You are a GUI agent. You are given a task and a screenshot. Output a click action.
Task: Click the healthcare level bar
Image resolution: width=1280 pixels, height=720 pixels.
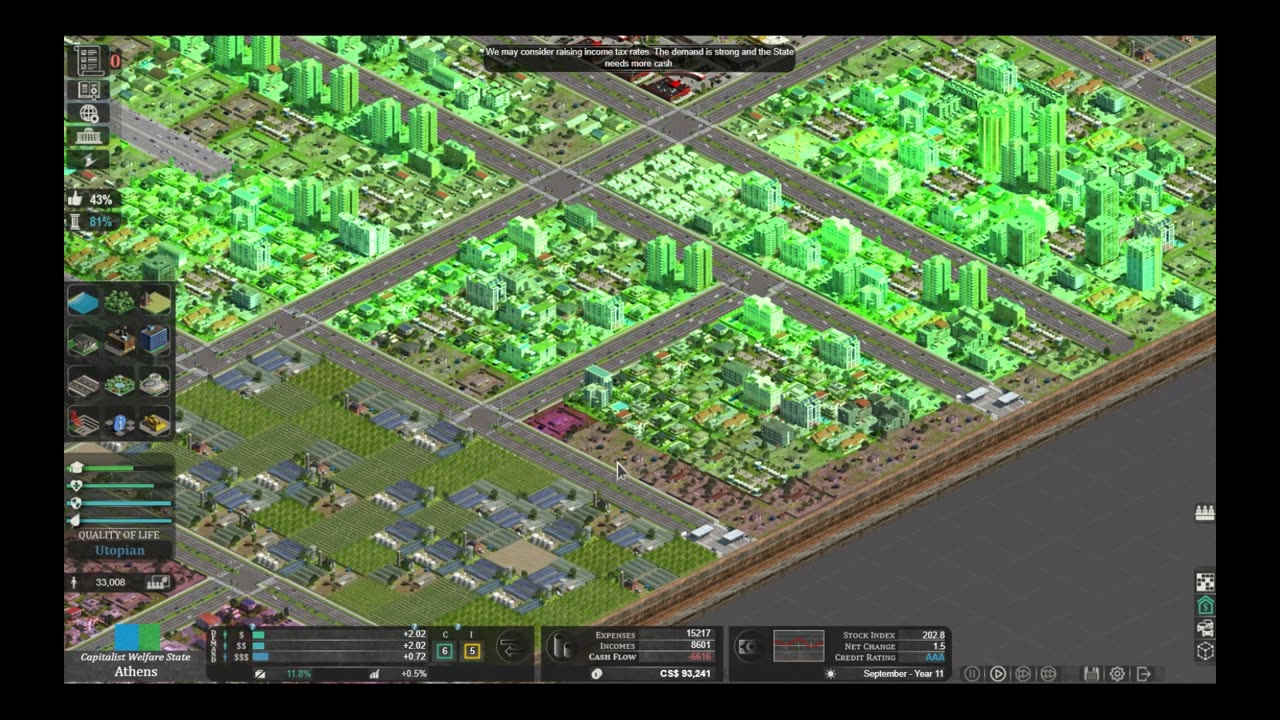(120, 486)
